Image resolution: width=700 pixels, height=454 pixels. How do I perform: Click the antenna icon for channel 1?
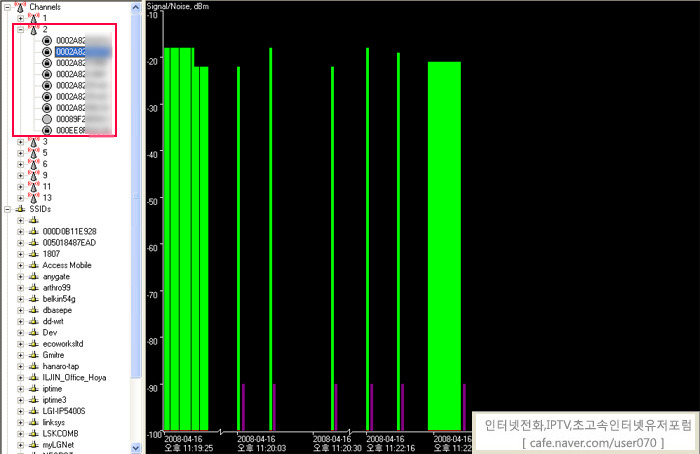coord(33,18)
